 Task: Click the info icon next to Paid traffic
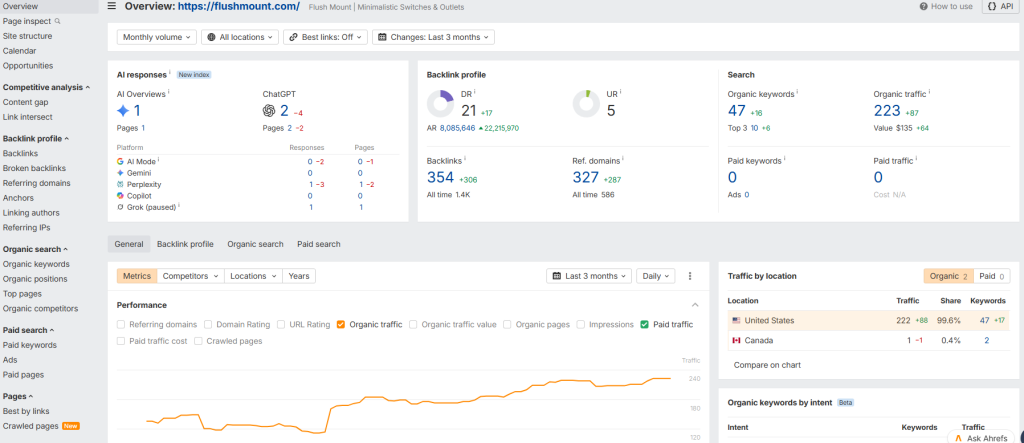pos(916,159)
